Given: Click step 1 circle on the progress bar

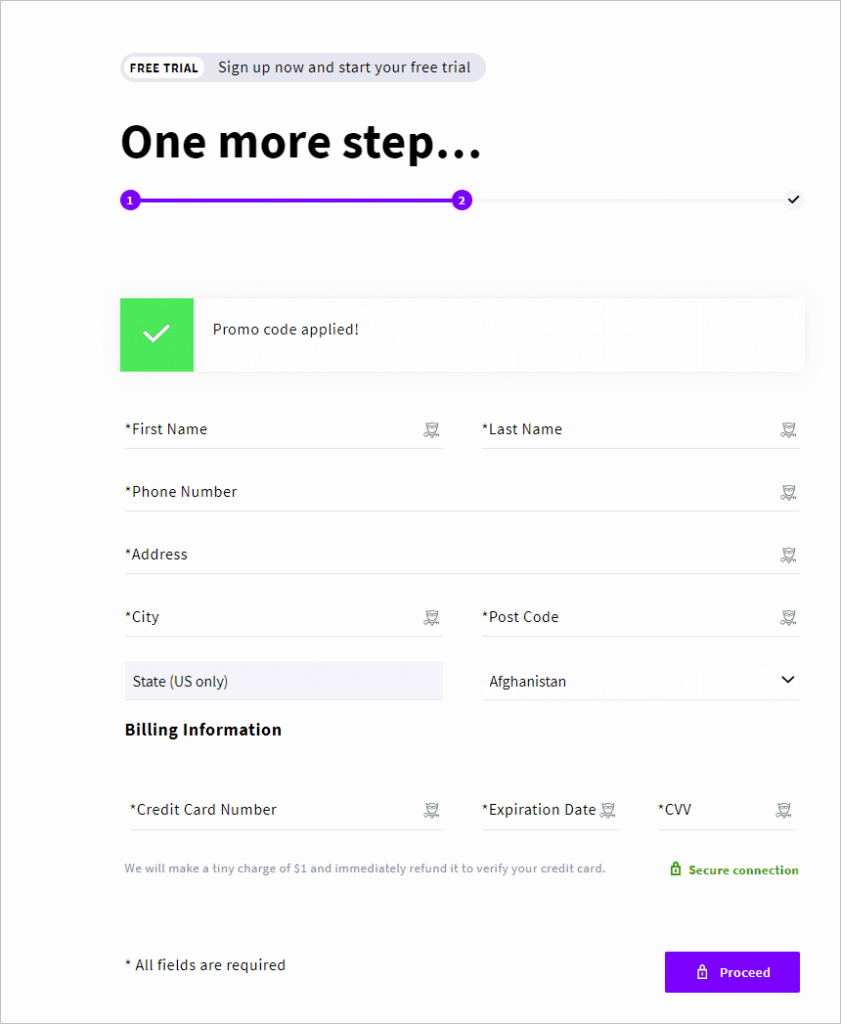Looking at the screenshot, I should point(130,200).
